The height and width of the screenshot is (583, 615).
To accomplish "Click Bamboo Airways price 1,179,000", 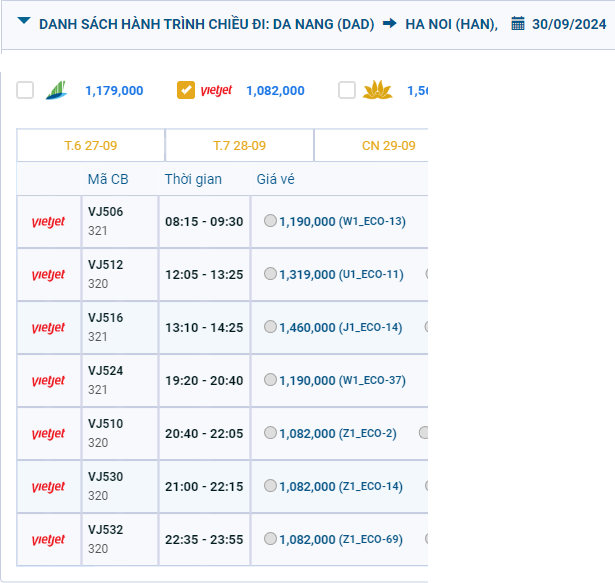I will click(114, 91).
